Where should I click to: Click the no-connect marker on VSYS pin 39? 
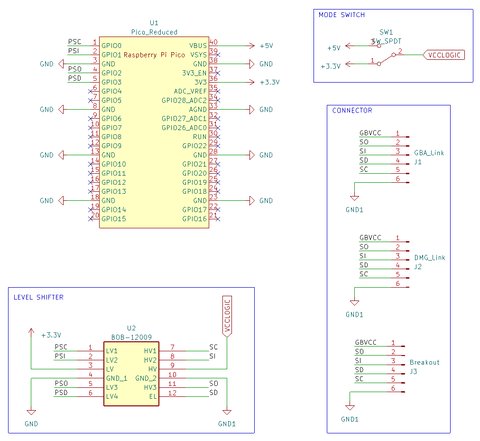(x=218, y=55)
